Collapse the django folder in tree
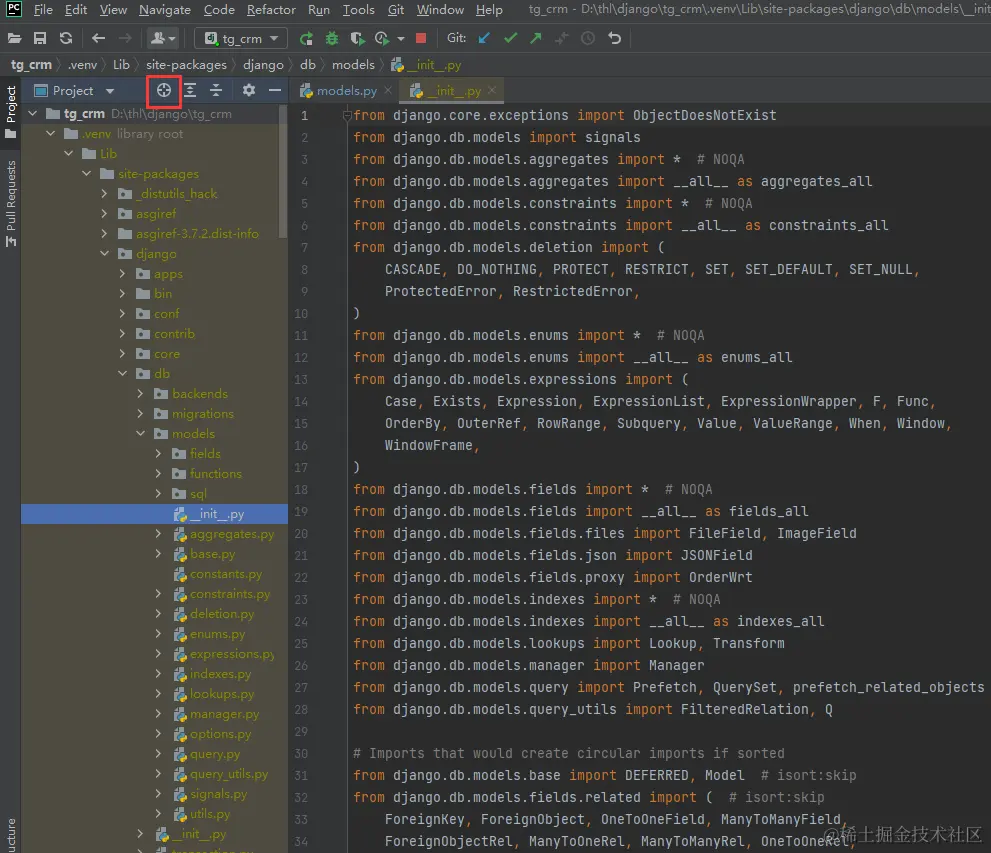The width and height of the screenshot is (991, 853). [105, 254]
